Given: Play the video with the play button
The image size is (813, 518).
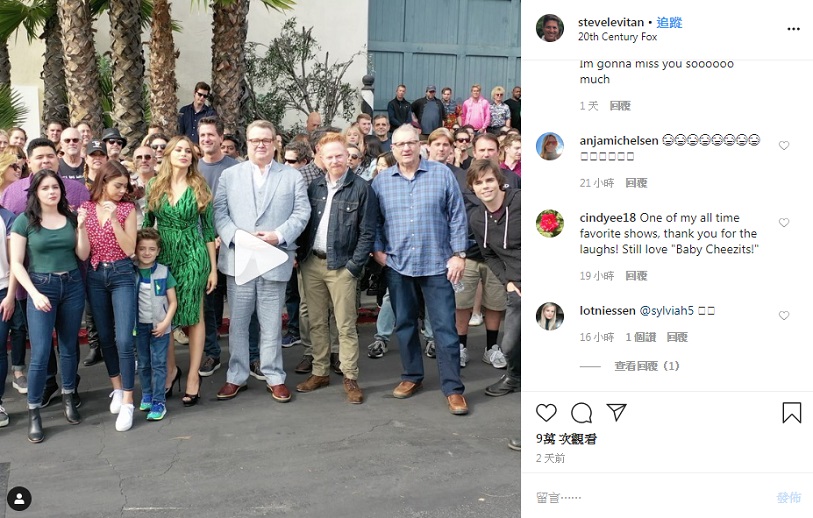Looking at the screenshot, I should (260, 258).
